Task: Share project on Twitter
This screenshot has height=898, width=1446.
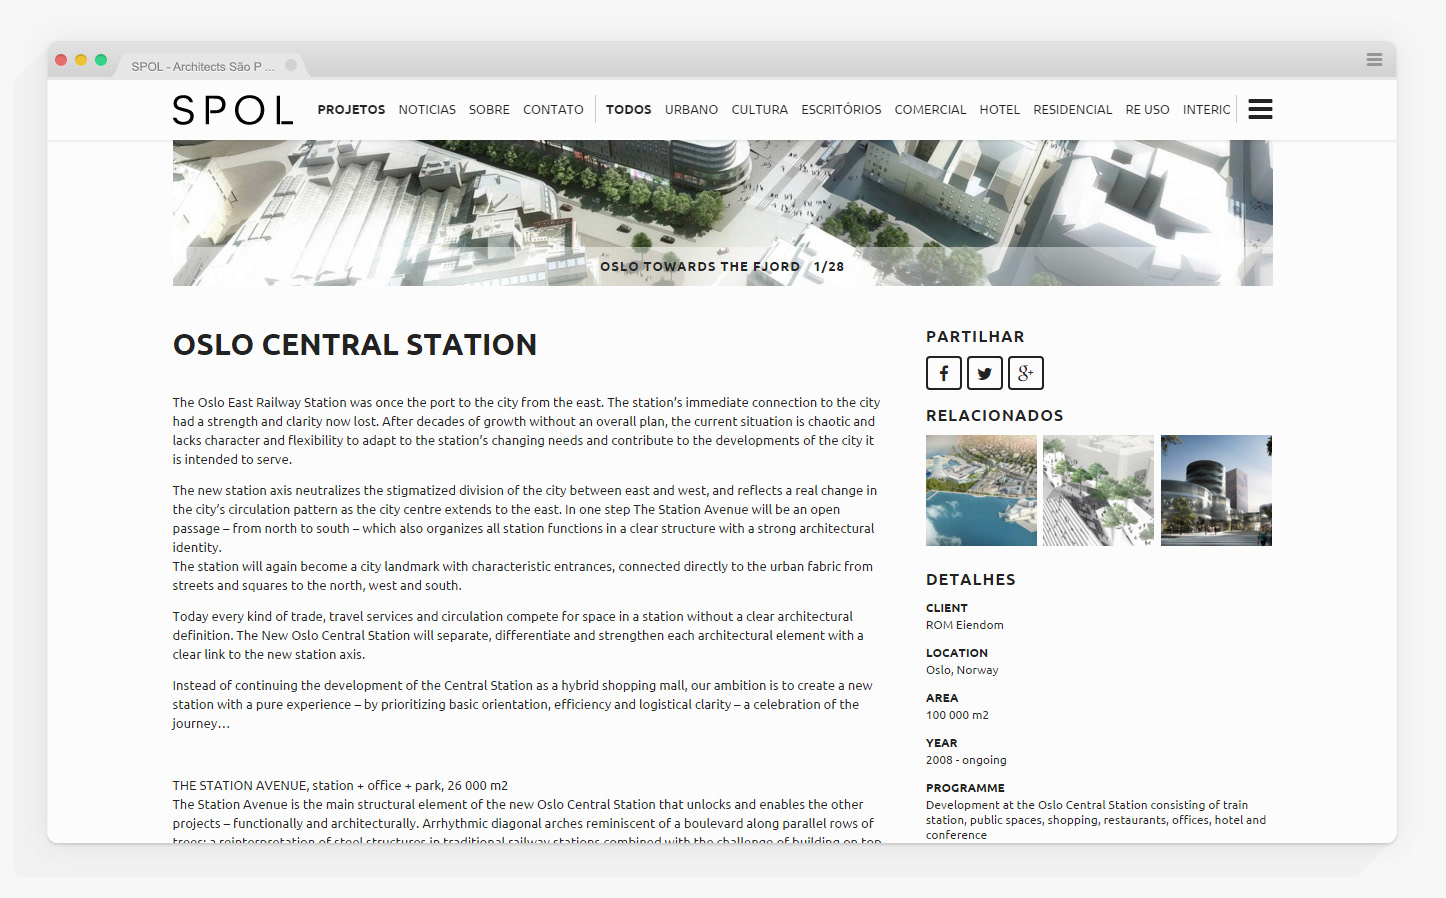Action: pos(984,373)
